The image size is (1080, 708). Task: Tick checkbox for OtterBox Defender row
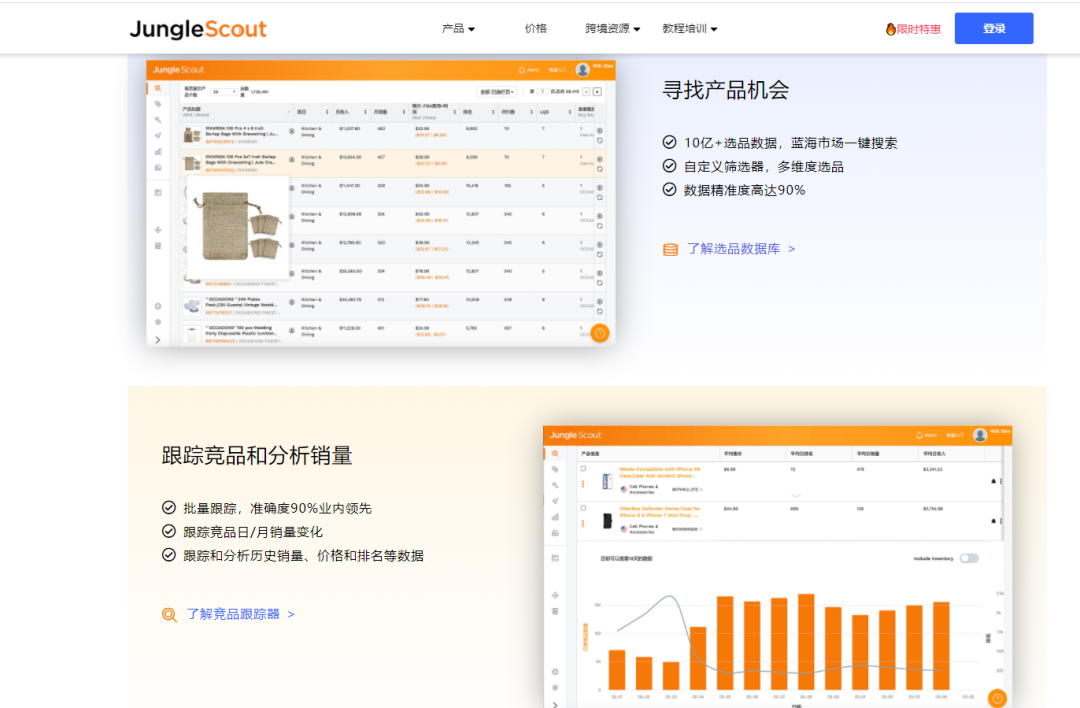583,508
